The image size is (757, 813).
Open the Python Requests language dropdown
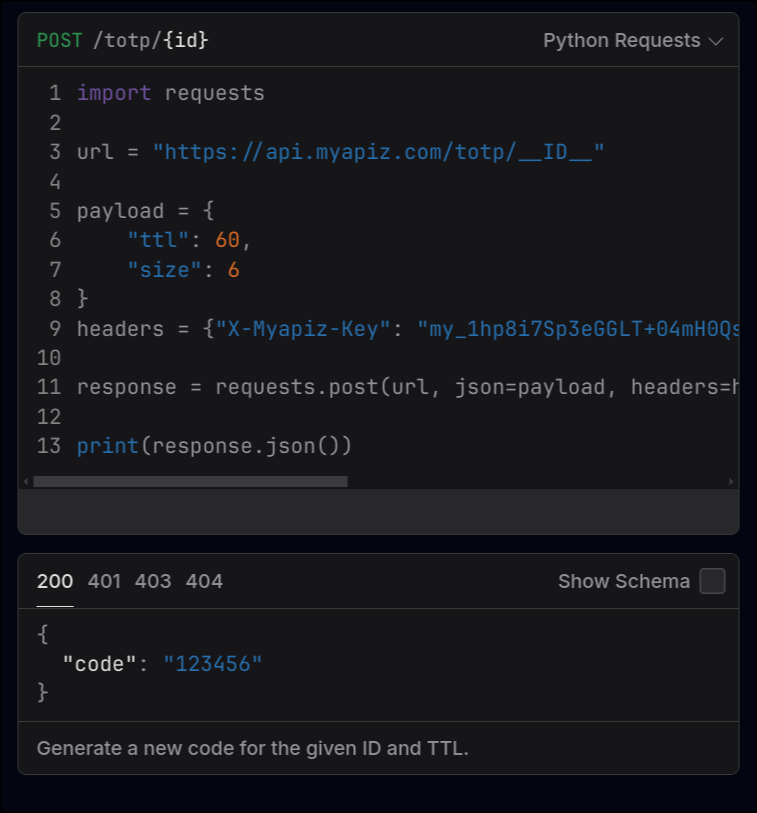(620, 40)
